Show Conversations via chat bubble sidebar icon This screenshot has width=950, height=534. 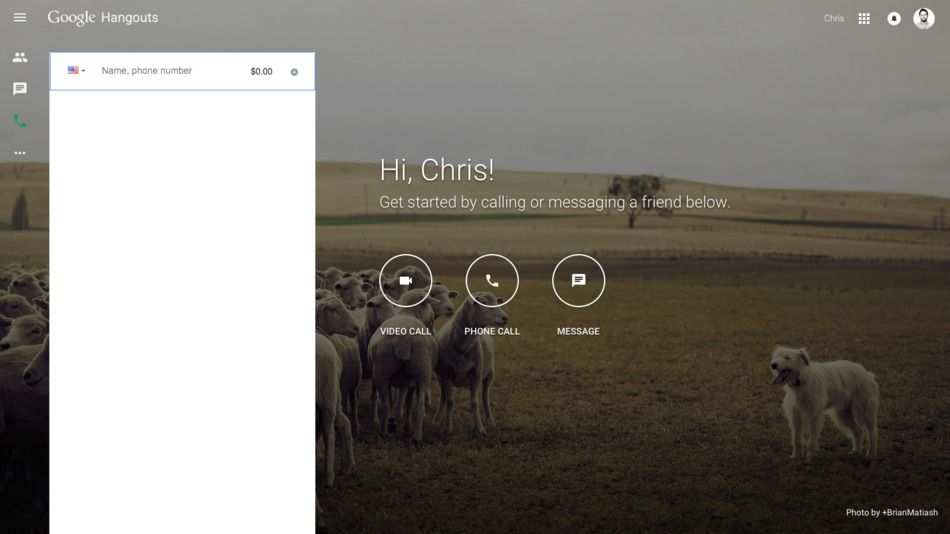tap(20, 89)
